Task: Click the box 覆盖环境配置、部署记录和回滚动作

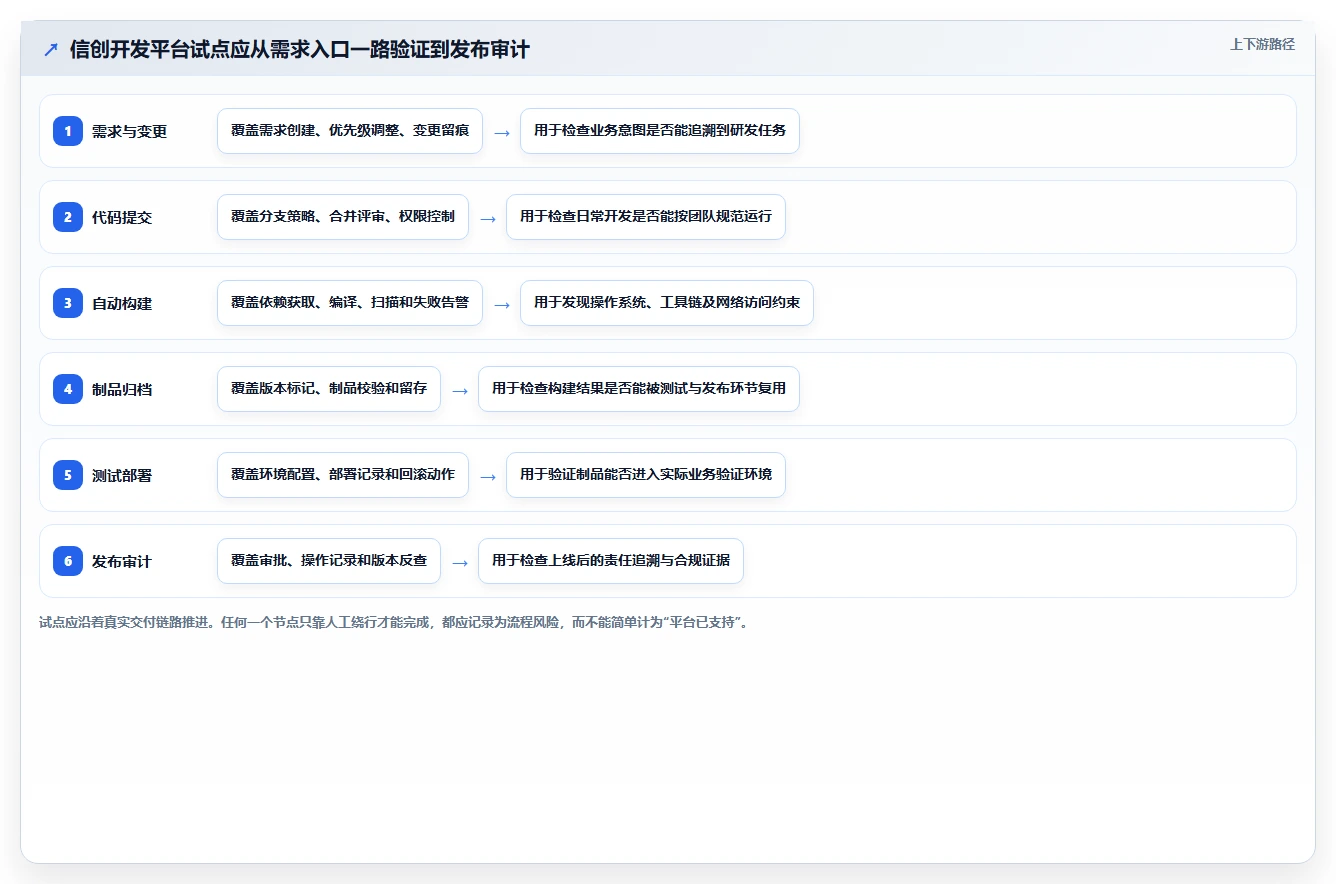Action: (x=343, y=475)
